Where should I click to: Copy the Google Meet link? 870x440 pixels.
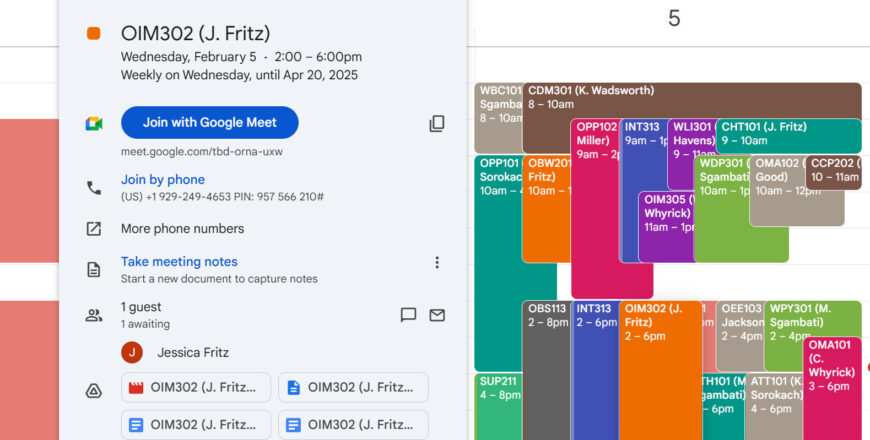pos(437,123)
